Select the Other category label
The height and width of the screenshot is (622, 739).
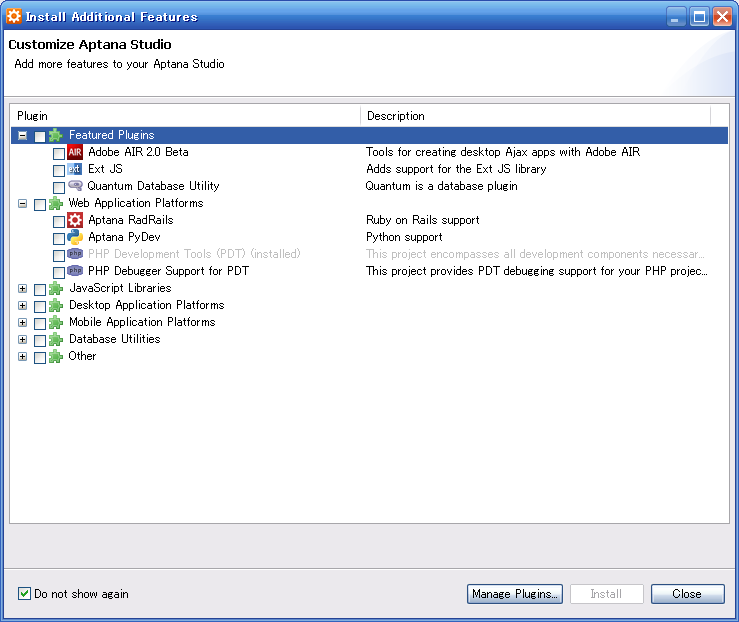[82, 356]
